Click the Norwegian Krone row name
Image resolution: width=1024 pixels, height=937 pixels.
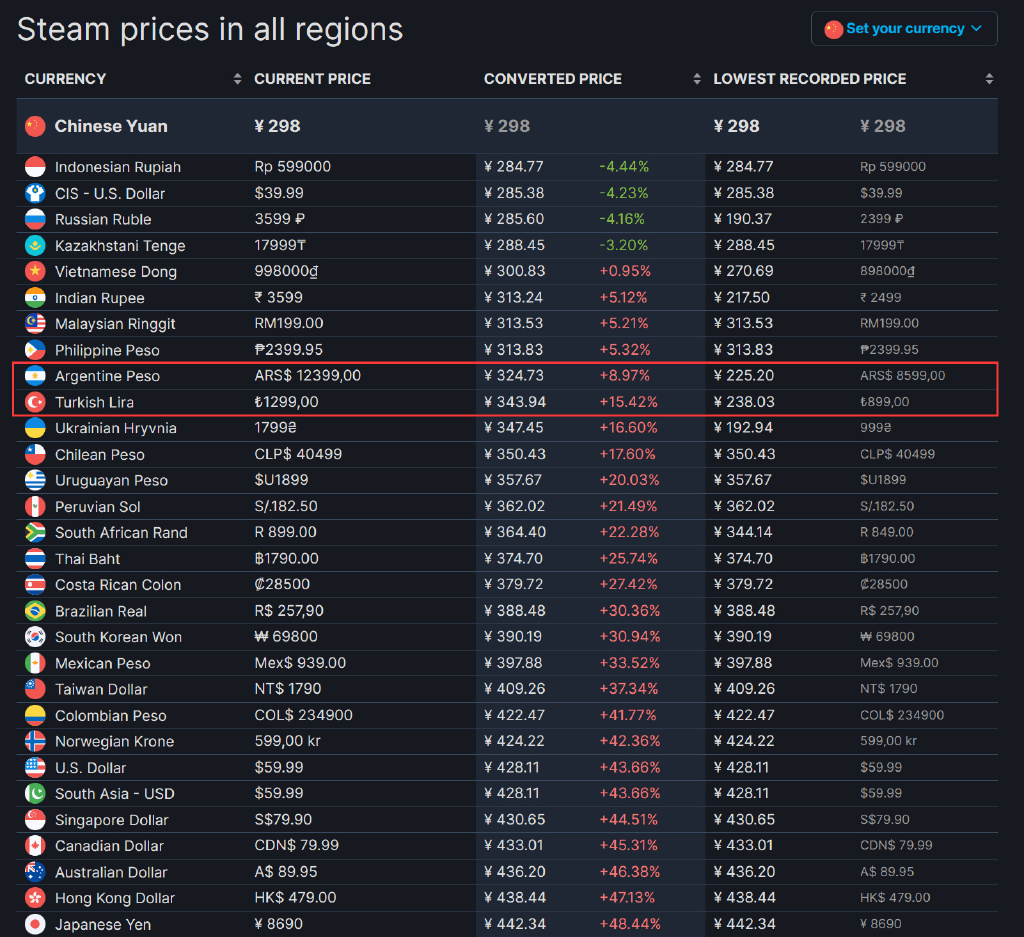[x=114, y=741]
